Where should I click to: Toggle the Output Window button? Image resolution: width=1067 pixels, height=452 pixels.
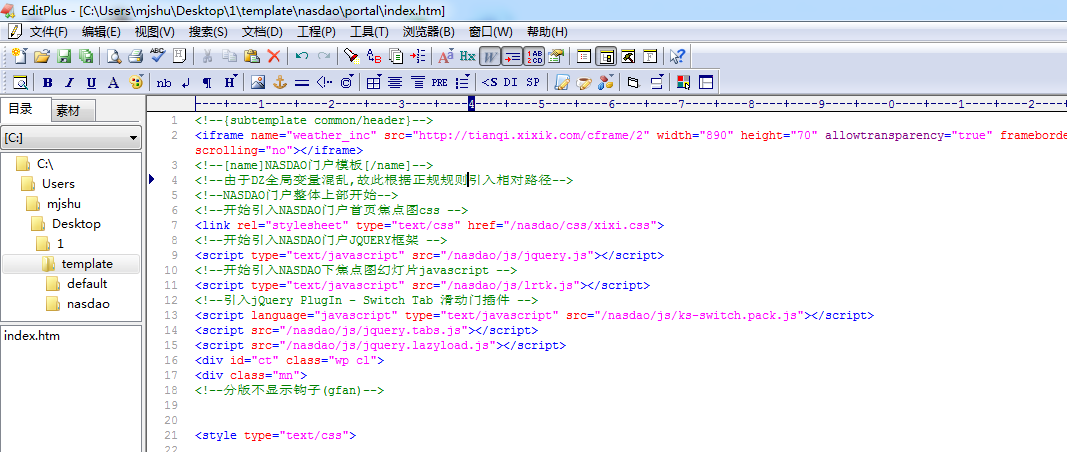click(628, 56)
